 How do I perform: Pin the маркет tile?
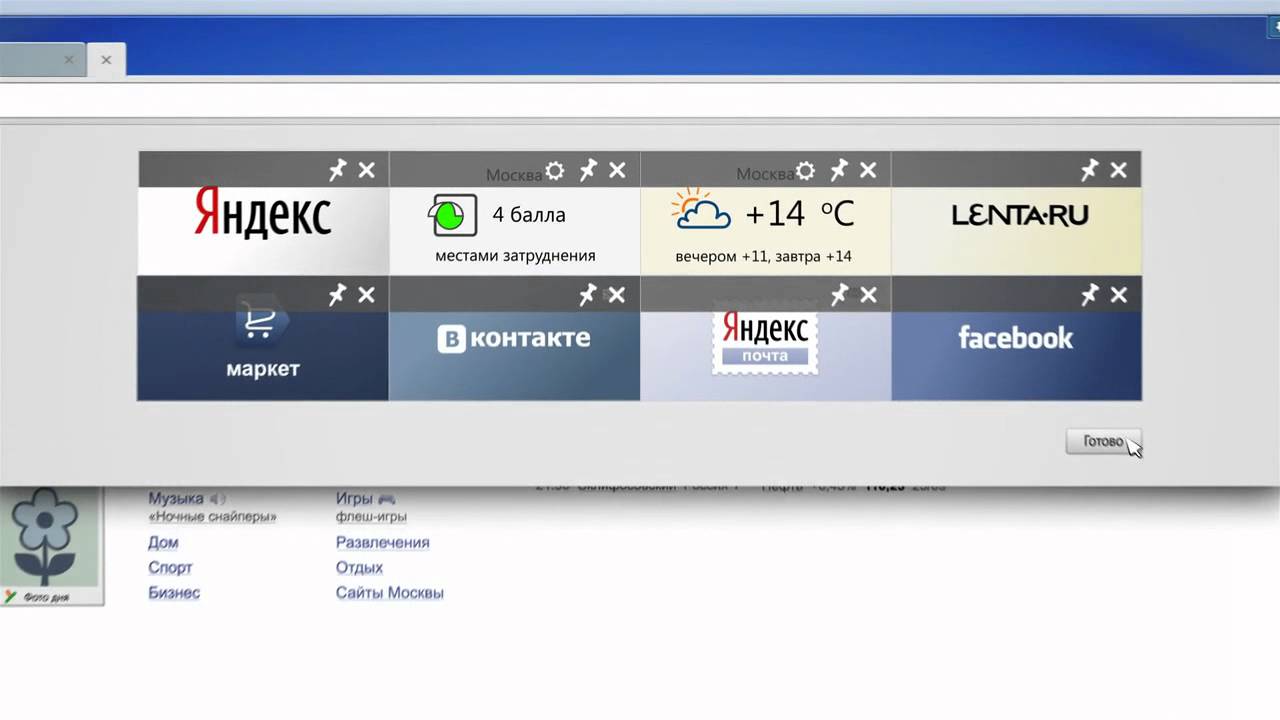point(338,294)
